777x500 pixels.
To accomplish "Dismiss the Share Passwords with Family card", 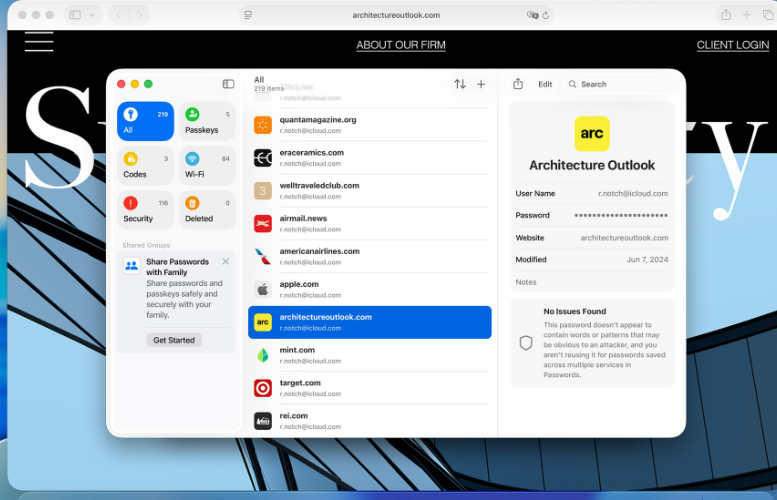I will click(x=225, y=261).
